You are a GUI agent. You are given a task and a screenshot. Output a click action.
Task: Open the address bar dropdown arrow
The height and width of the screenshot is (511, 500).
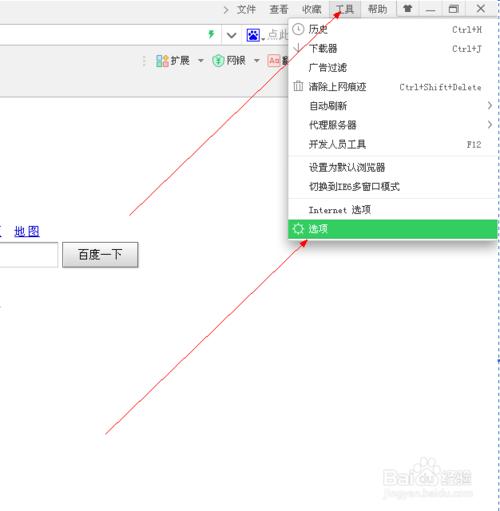click(x=231, y=35)
